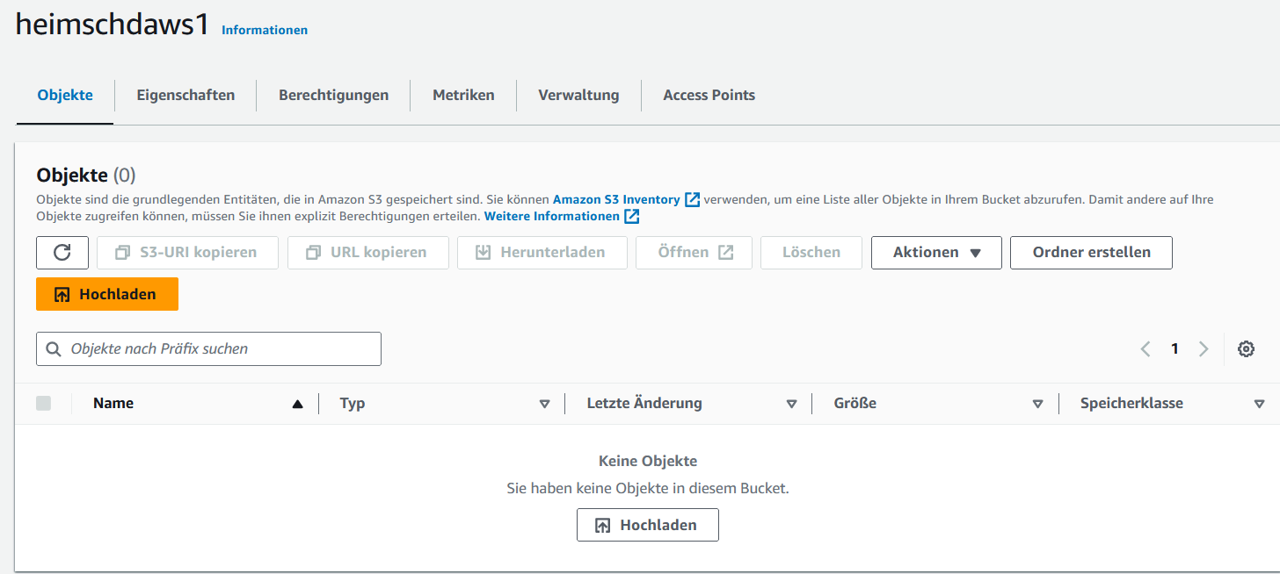Click external link icon beside Weitere Informationen
This screenshot has width=1280, height=574.
pyautogui.click(x=632, y=217)
